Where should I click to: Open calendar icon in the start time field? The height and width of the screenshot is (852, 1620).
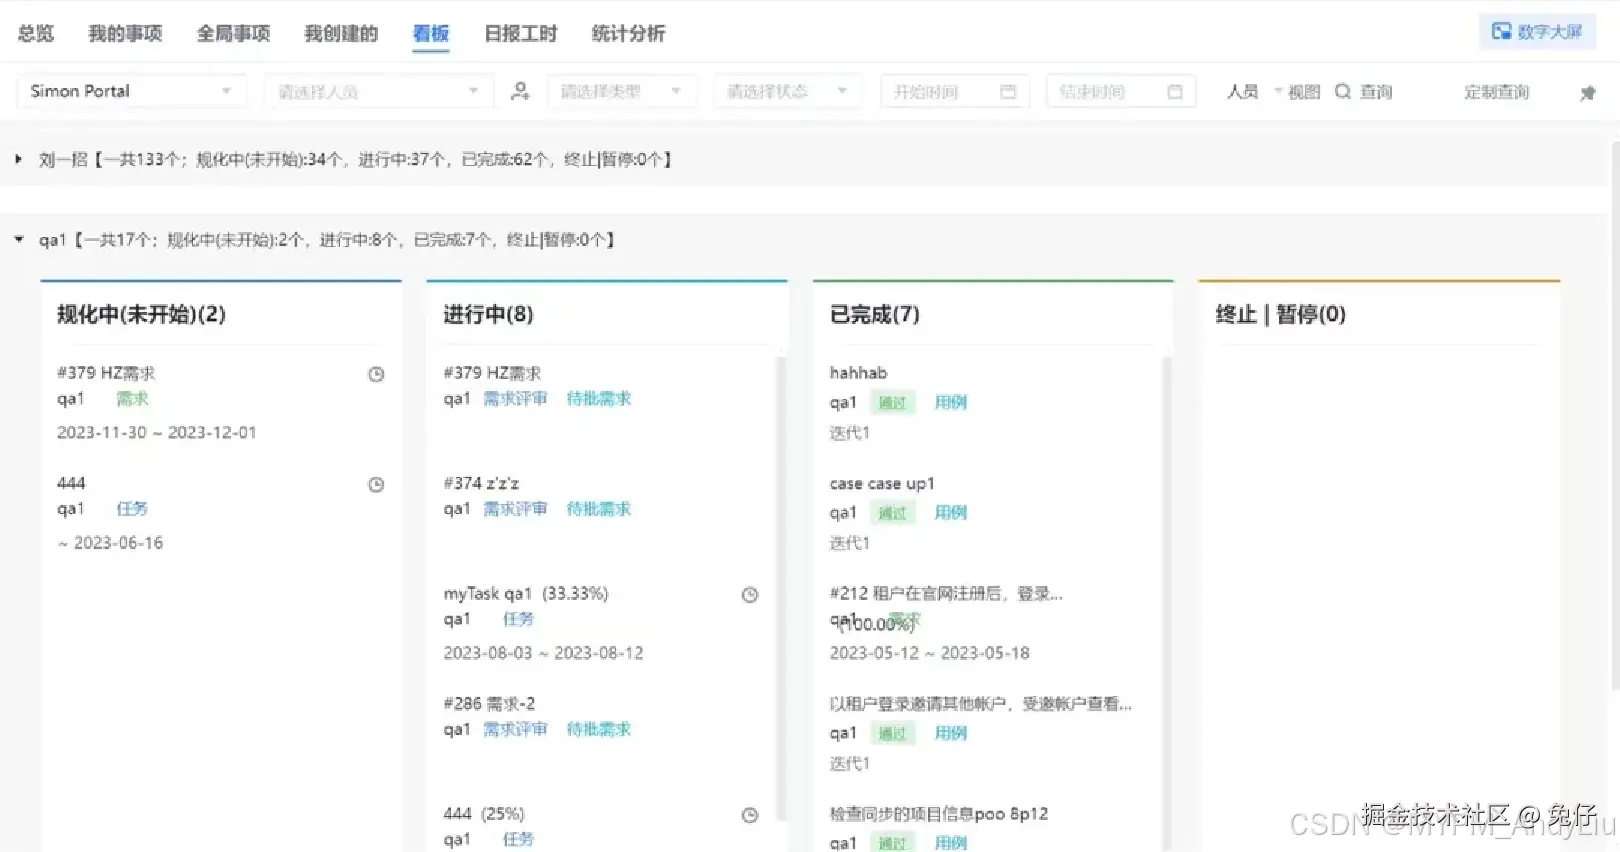1008,91
